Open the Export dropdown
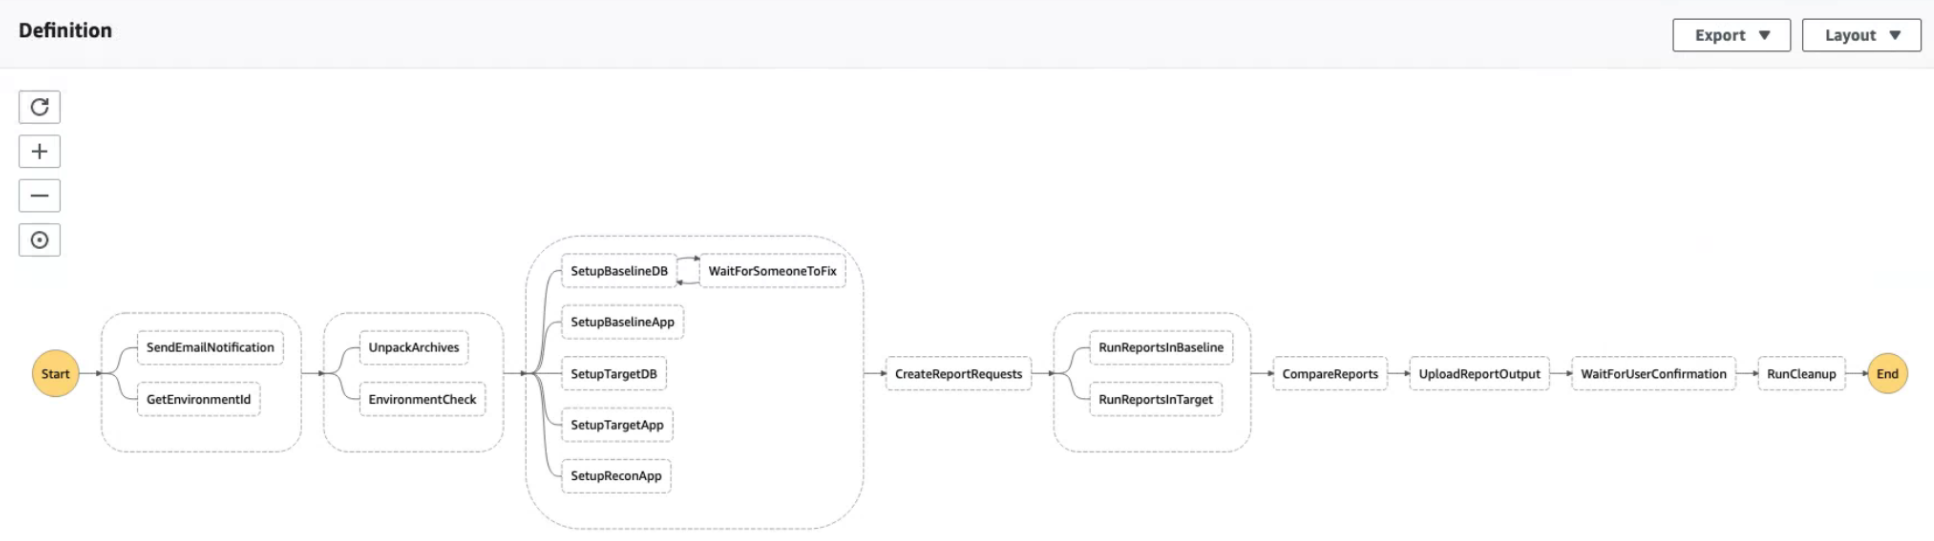Screen dimensions: 1934x541 [x=1731, y=35]
